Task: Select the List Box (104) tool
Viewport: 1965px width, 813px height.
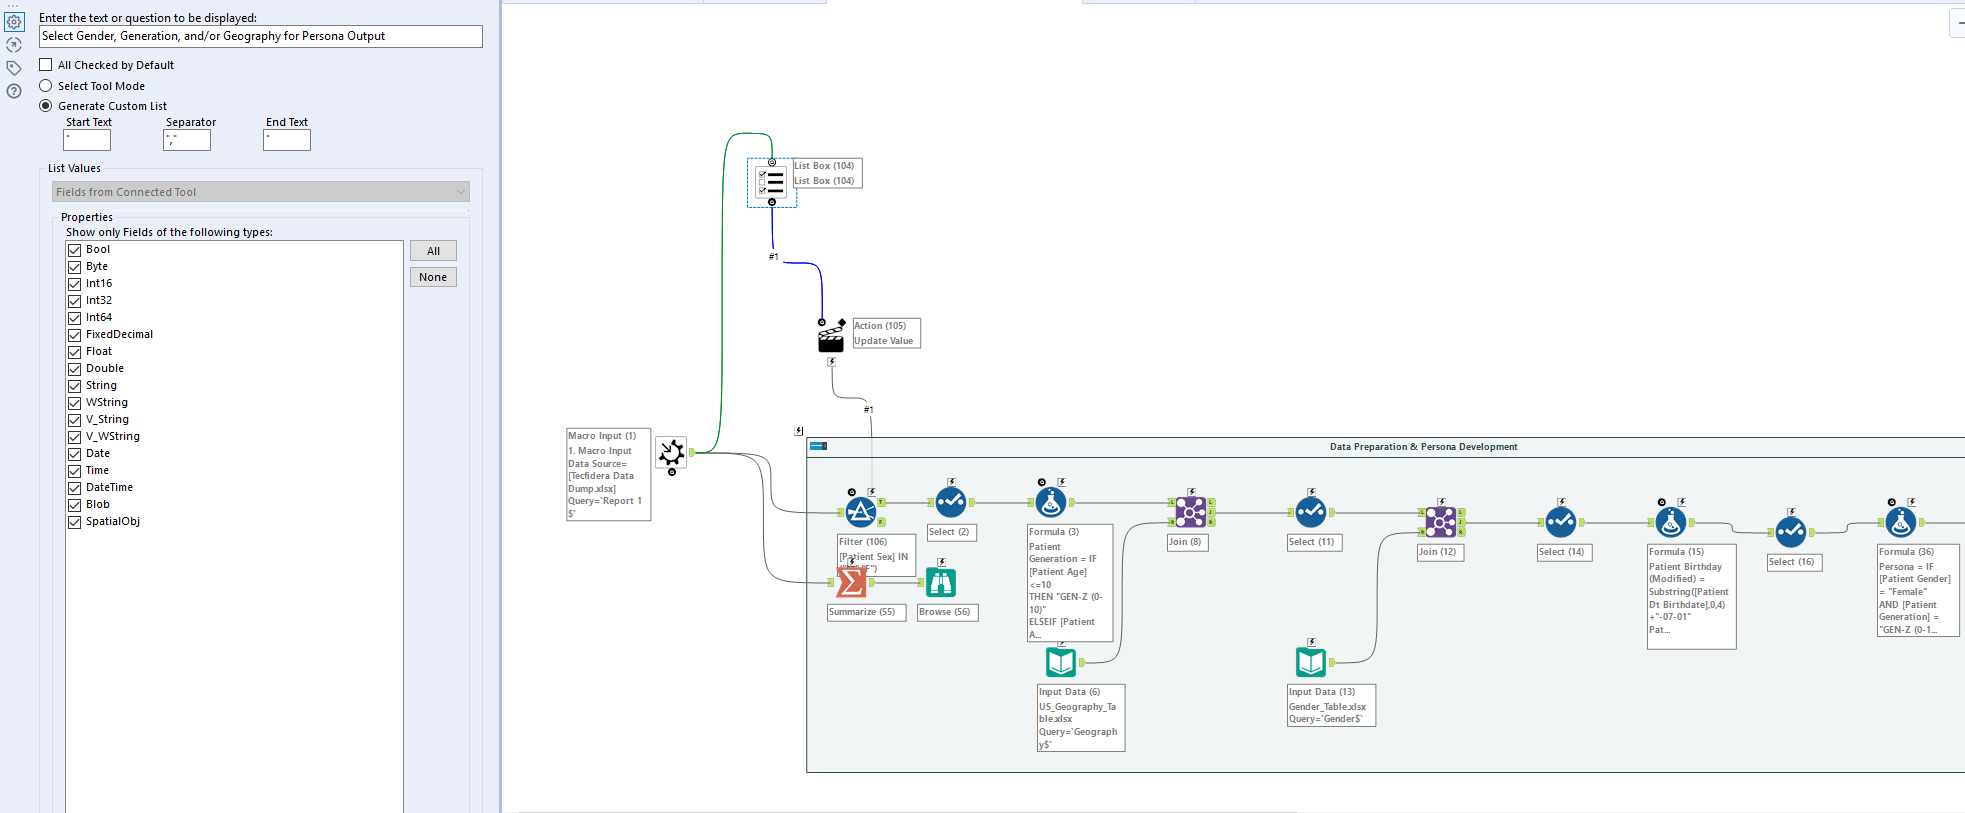Action: click(771, 182)
